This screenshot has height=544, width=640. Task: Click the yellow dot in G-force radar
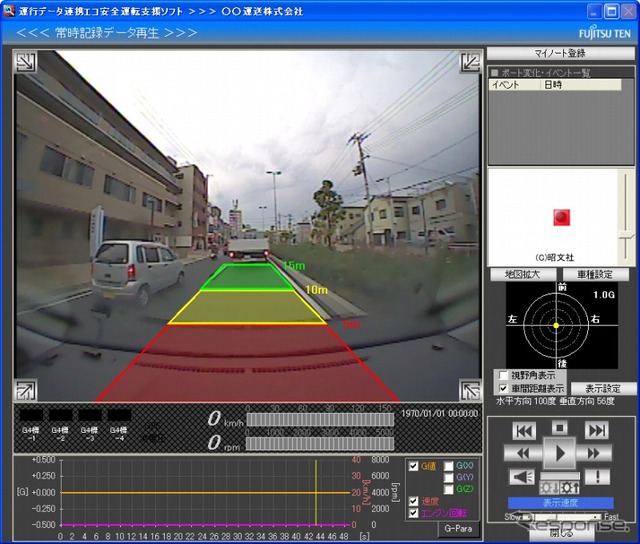[x=556, y=325]
